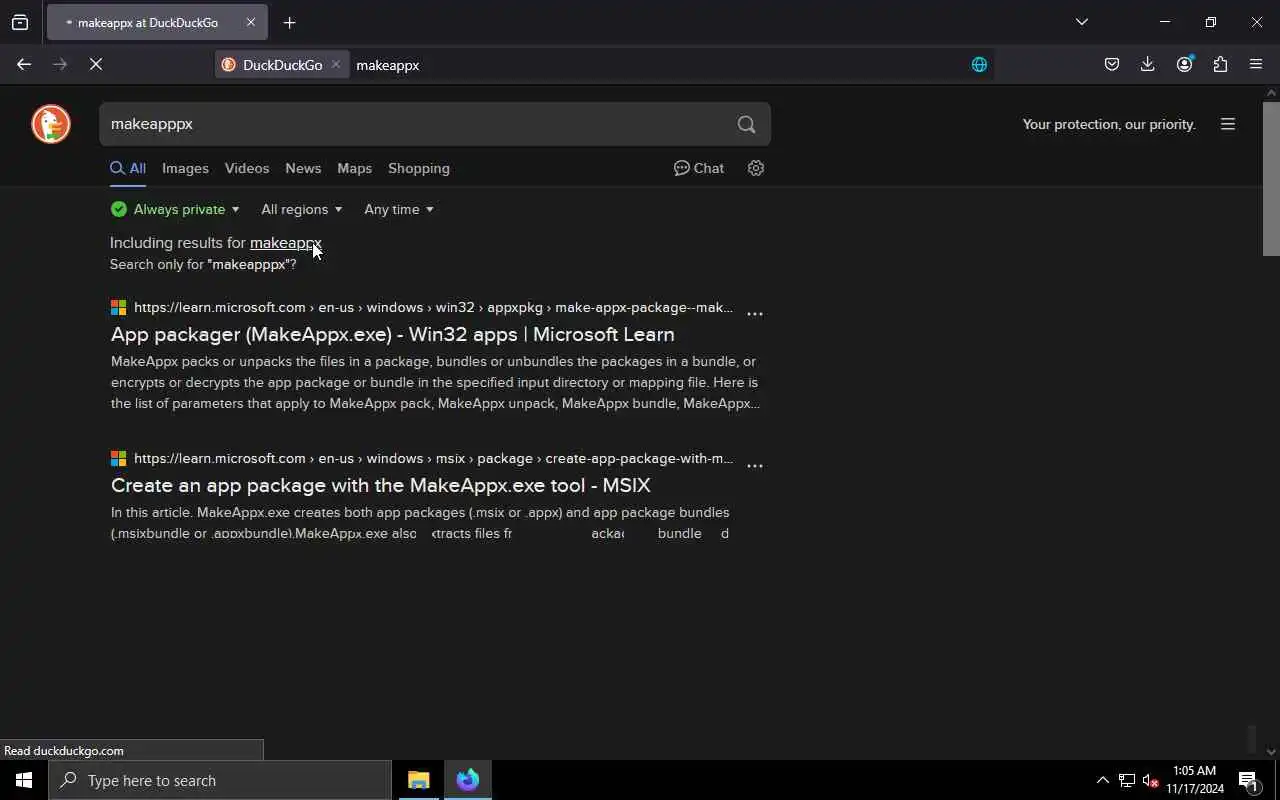Search only for "makeapppx" link
This screenshot has height=800, width=1280.
pyautogui.click(x=203, y=264)
